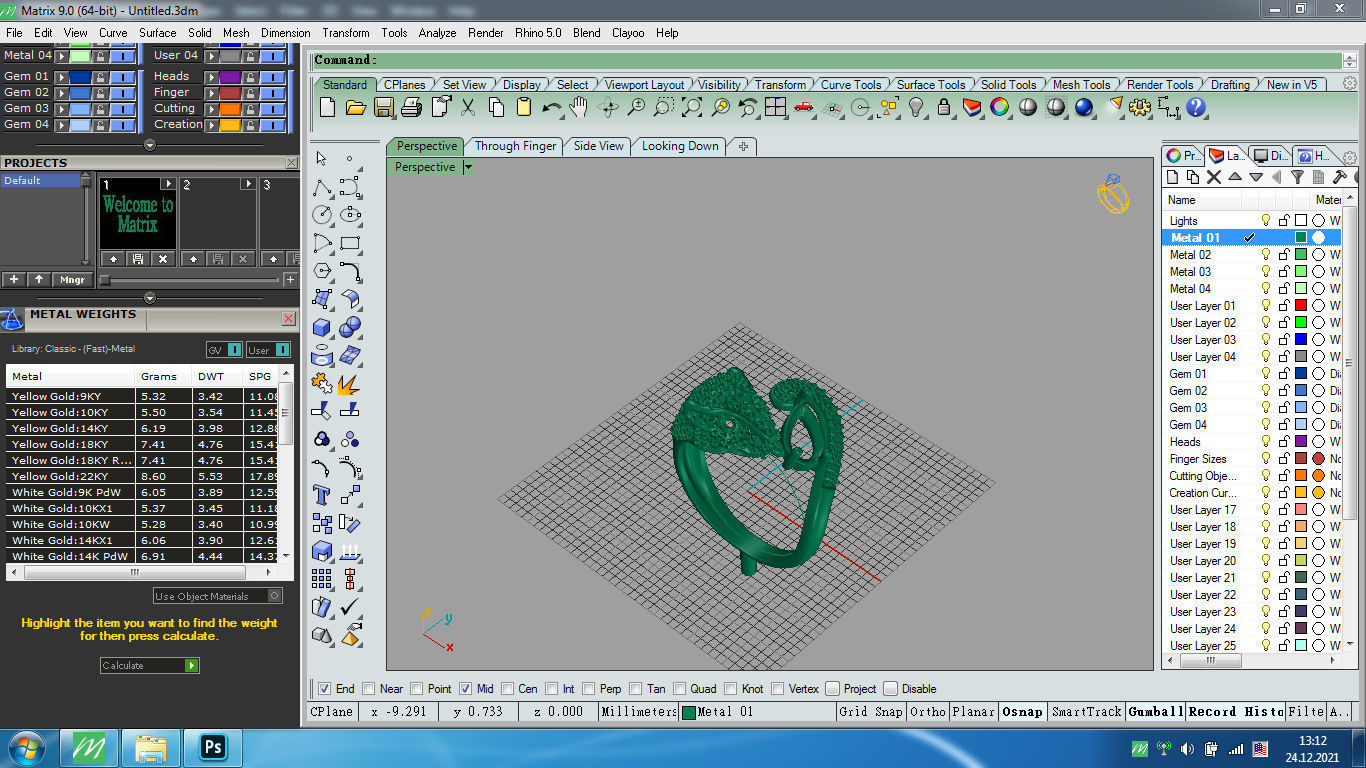Switch to the Curve Tools toolbar tab
The image size is (1366, 768).
pos(851,85)
